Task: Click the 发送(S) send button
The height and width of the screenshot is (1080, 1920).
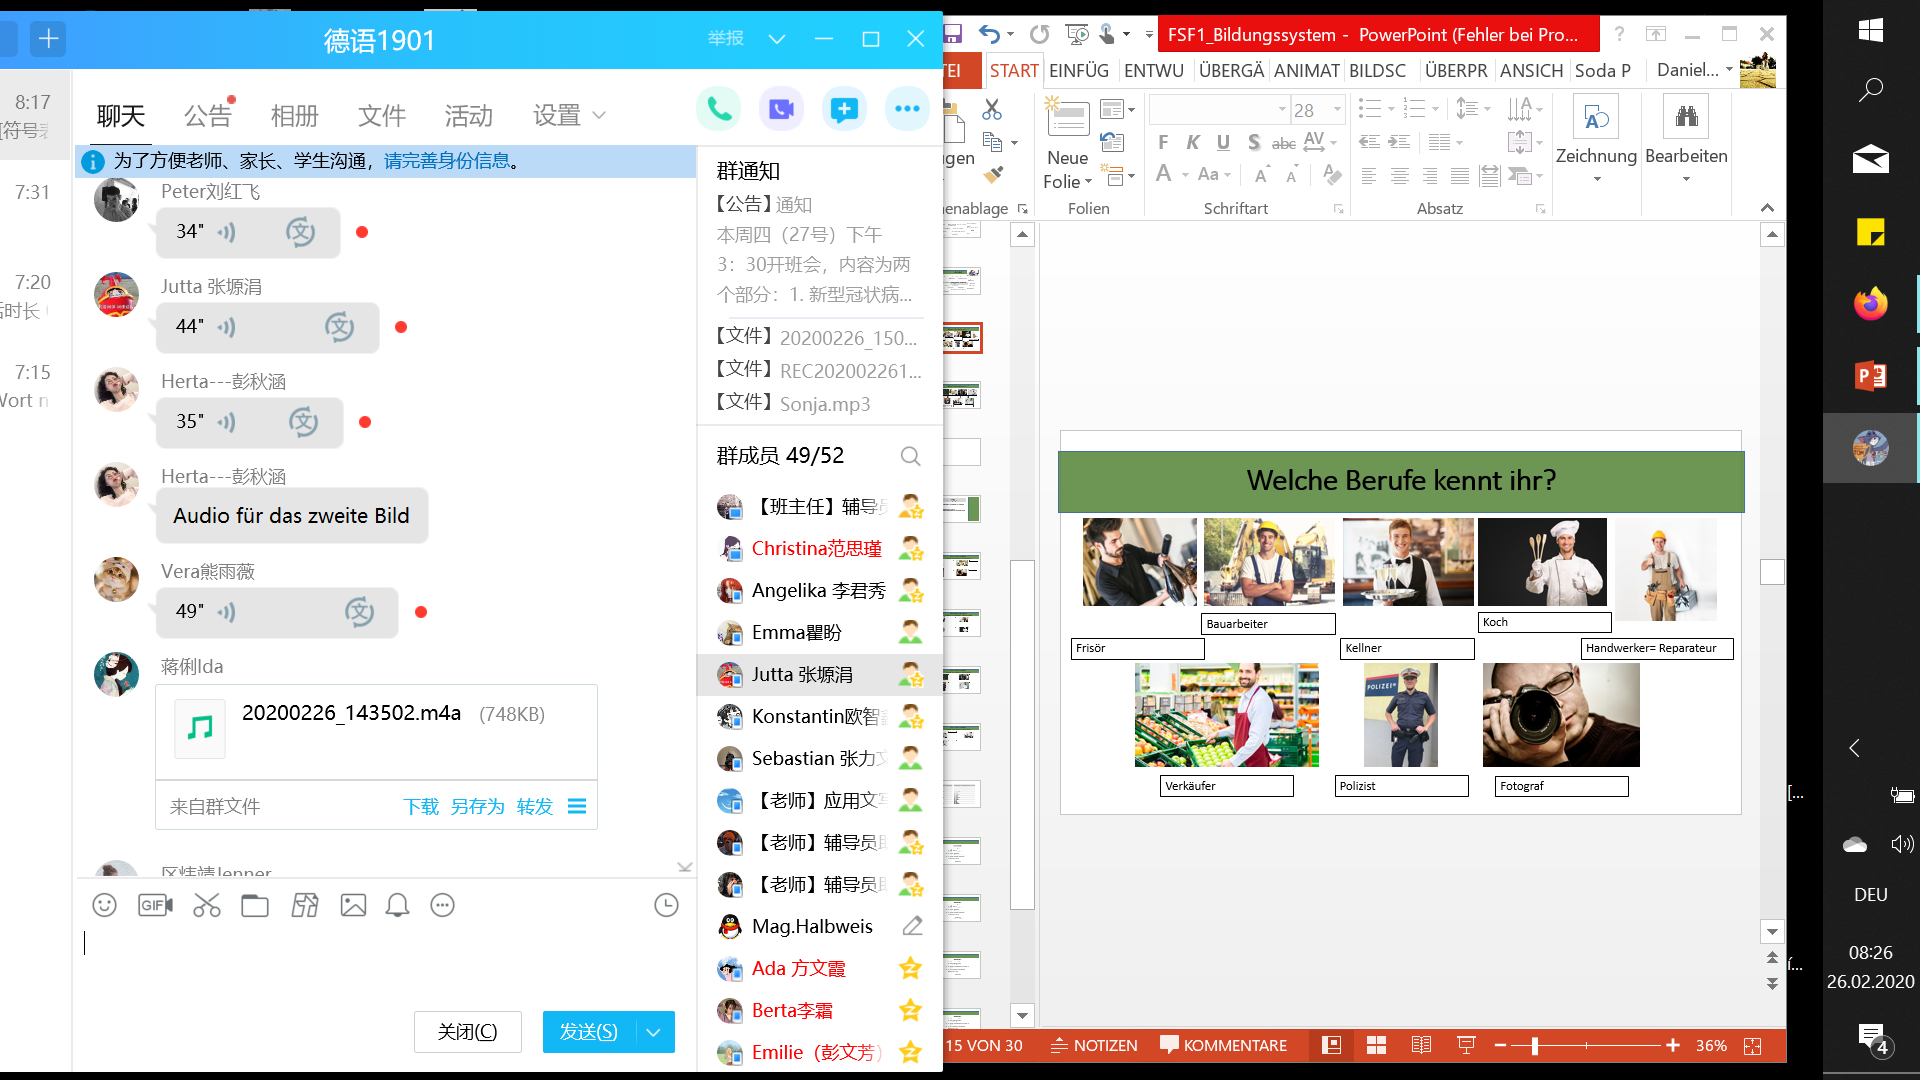Action: (x=589, y=1032)
